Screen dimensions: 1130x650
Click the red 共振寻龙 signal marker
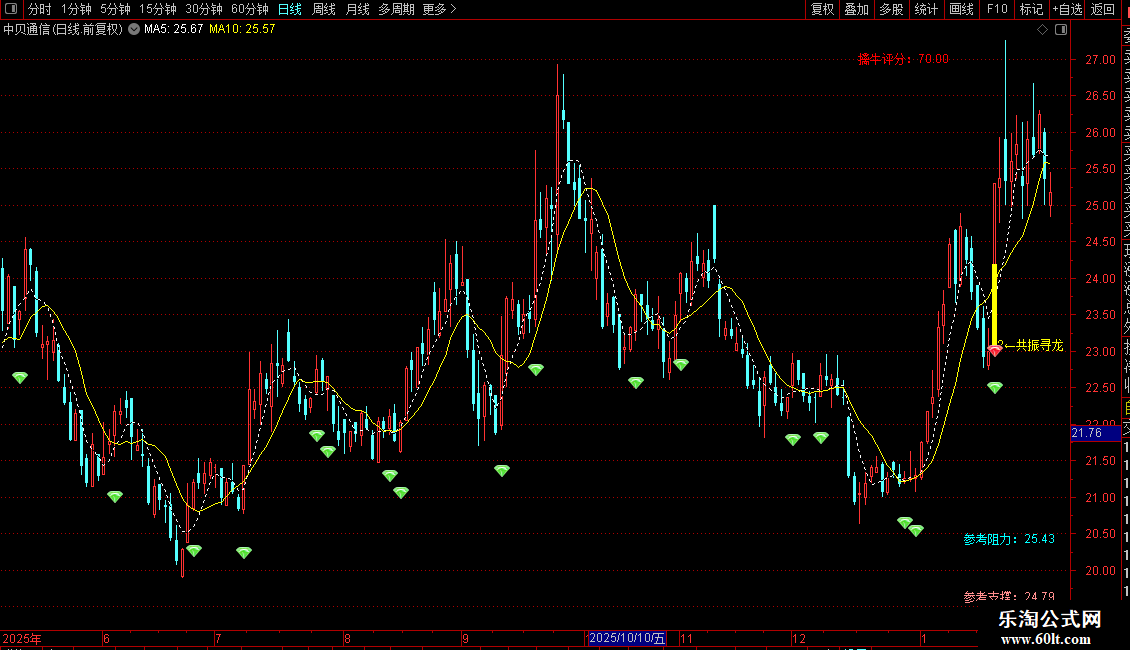pos(995,351)
